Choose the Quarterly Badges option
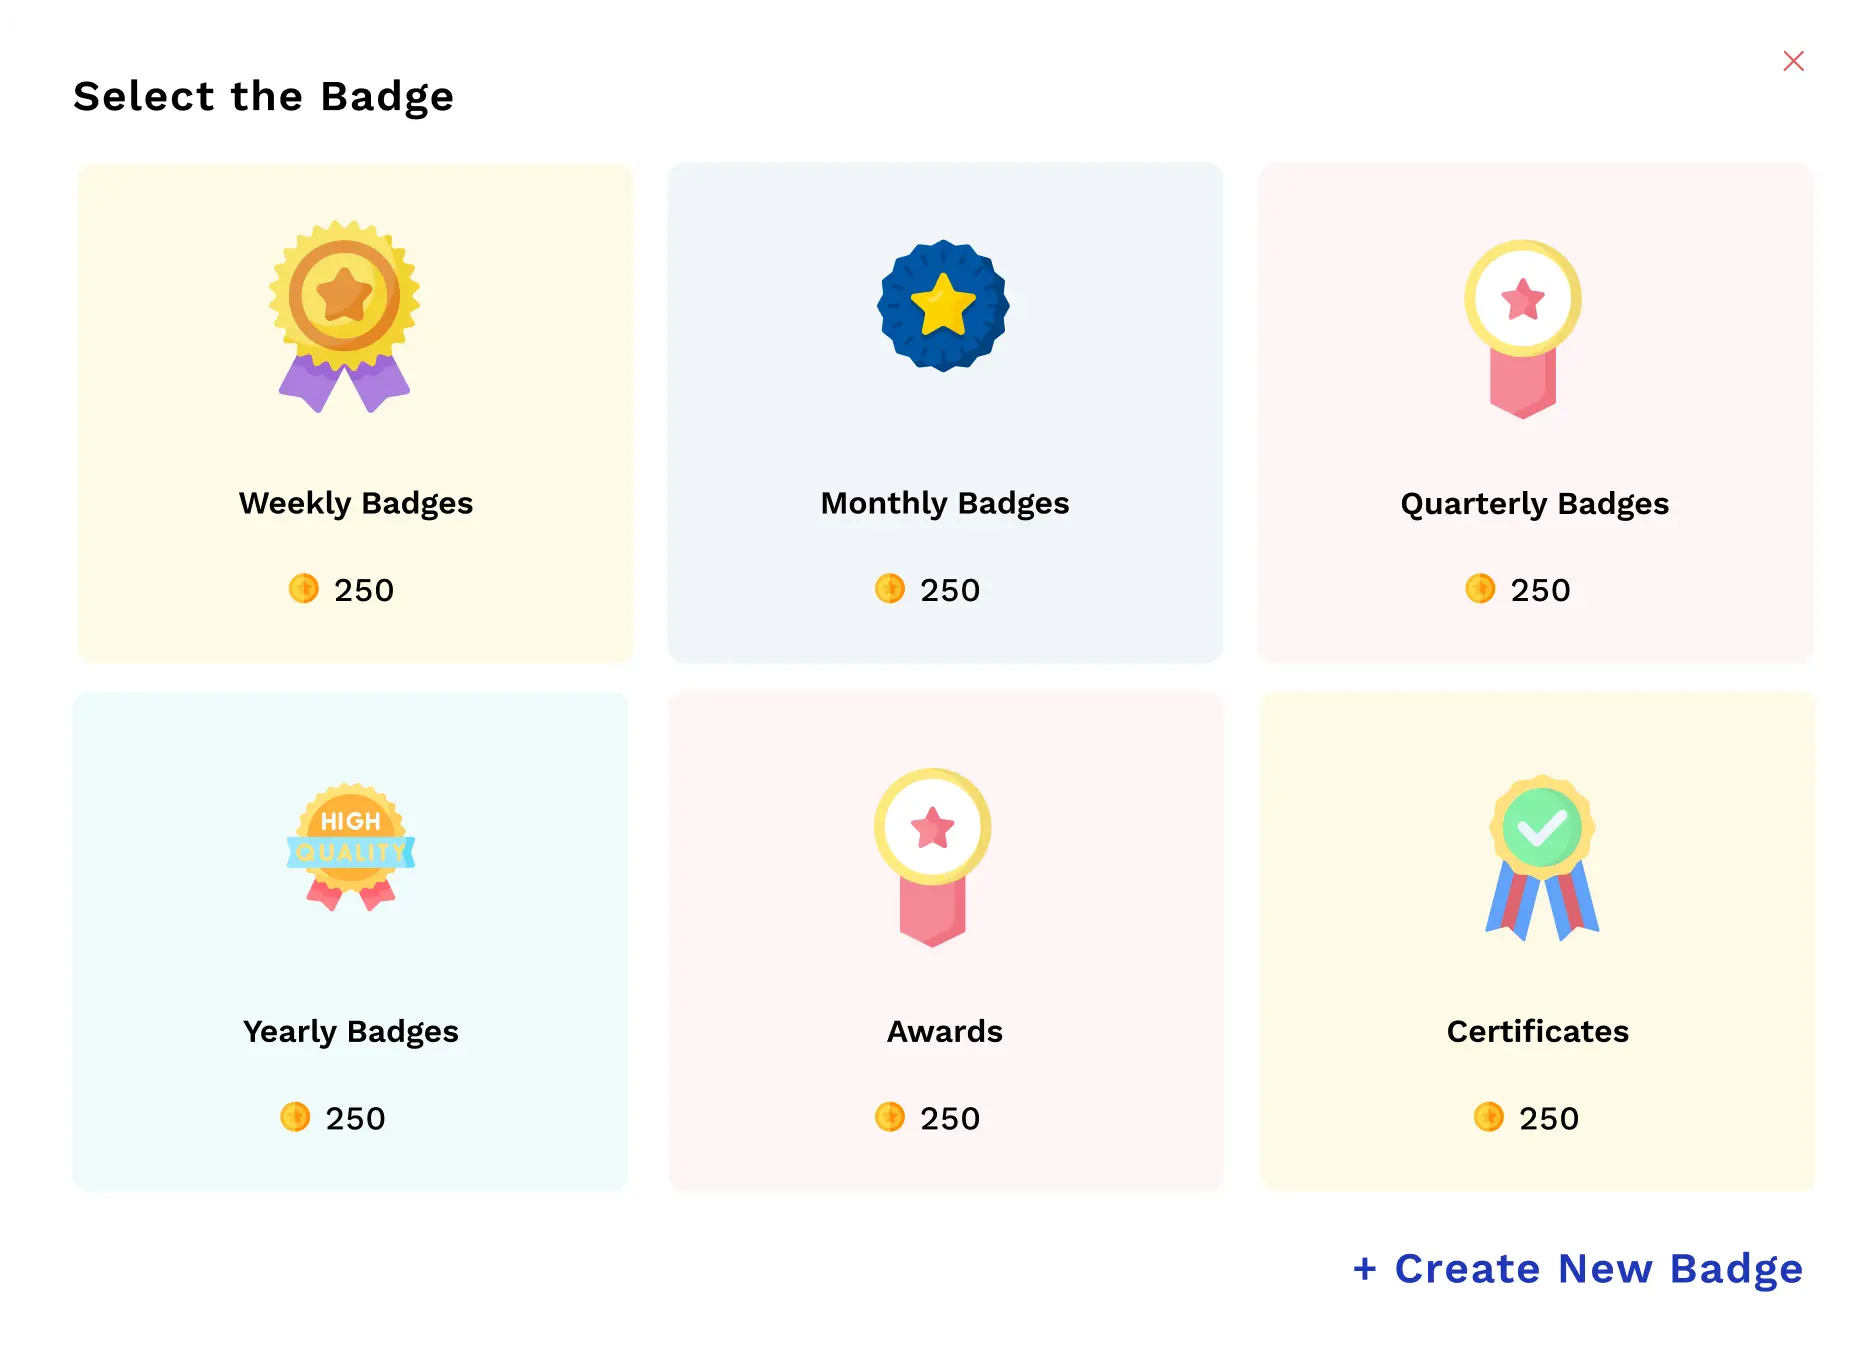The height and width of the screenshot is (1352, 1874). [1535, 412]
